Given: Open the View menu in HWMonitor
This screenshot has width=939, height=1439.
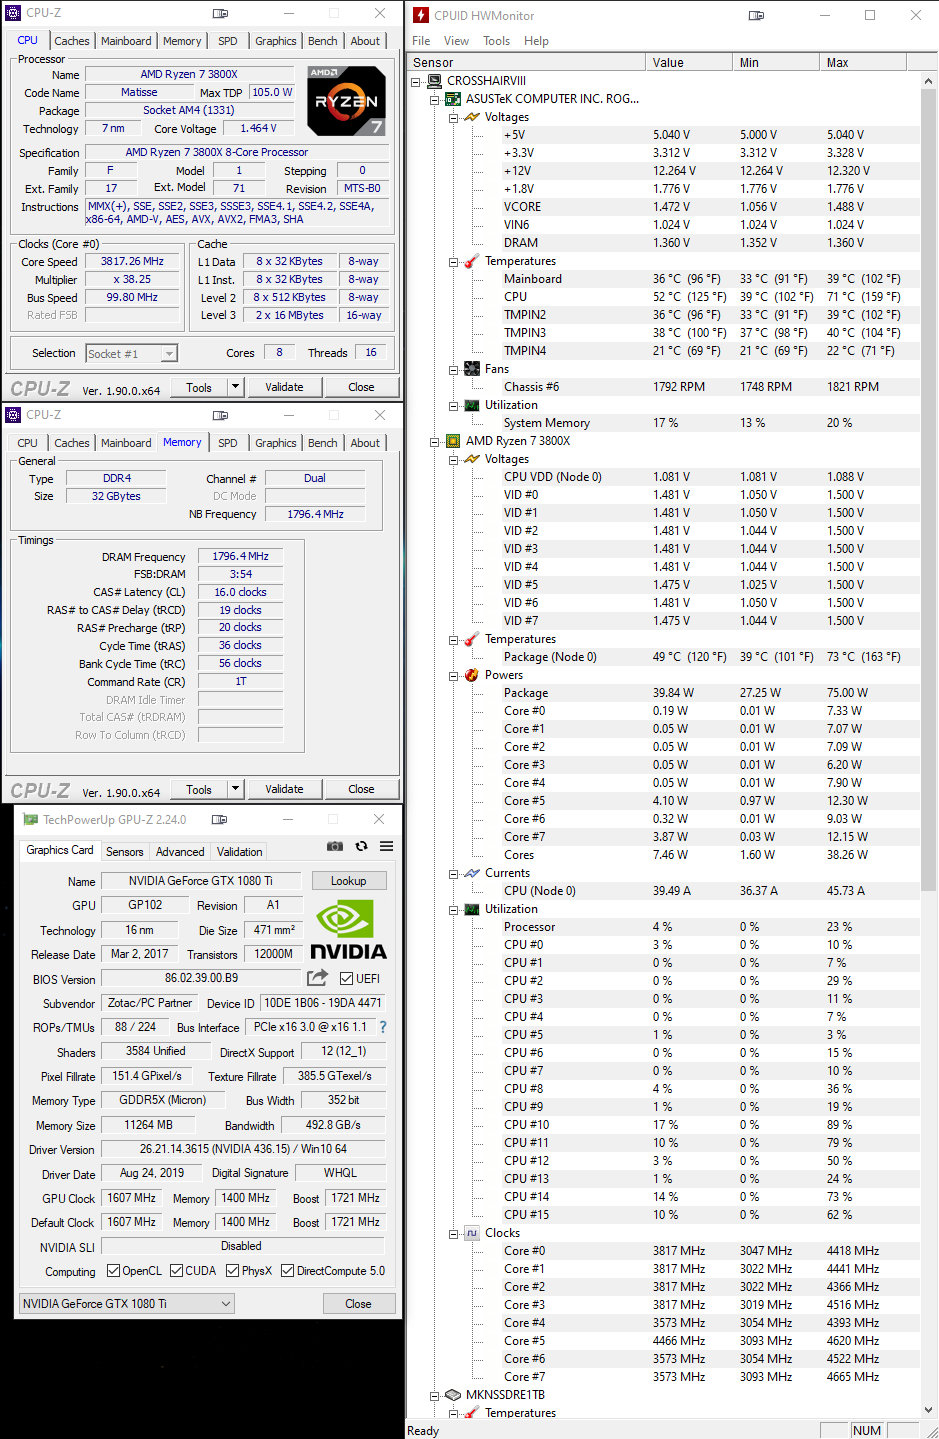Looking at the screenshot, I should pos(456,41).
